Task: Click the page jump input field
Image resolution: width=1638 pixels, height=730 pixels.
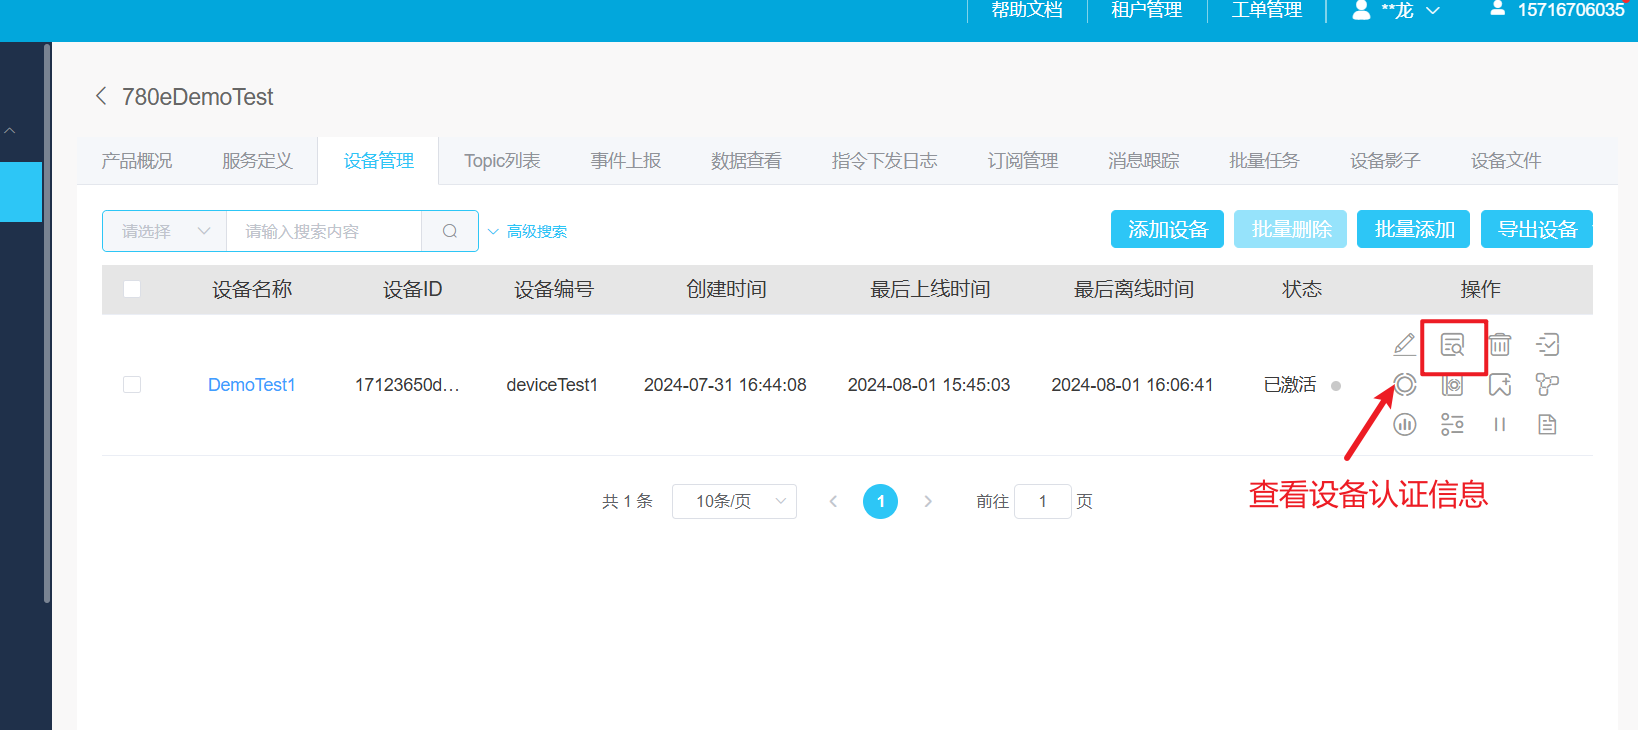Action: point(1043,501)
